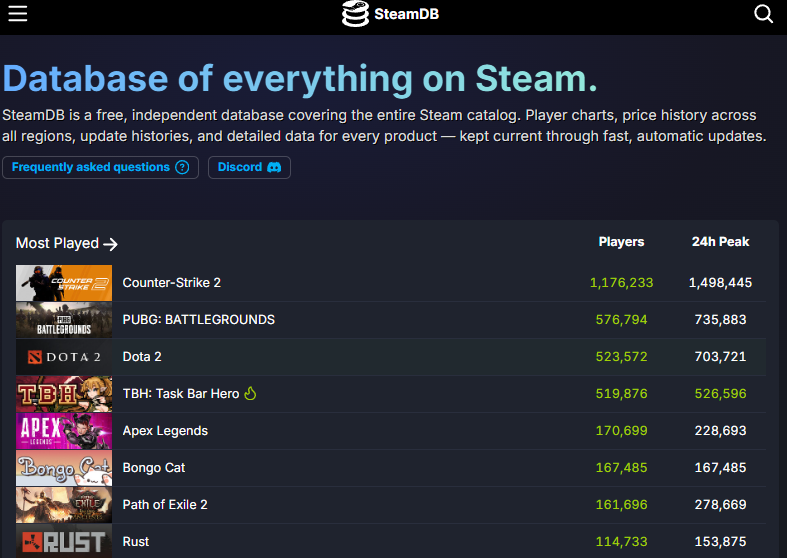This screenshot has height=558, width=787.
Task: Open the Counter-Strike 2 thumbnail
Action: tap(64, 283)
